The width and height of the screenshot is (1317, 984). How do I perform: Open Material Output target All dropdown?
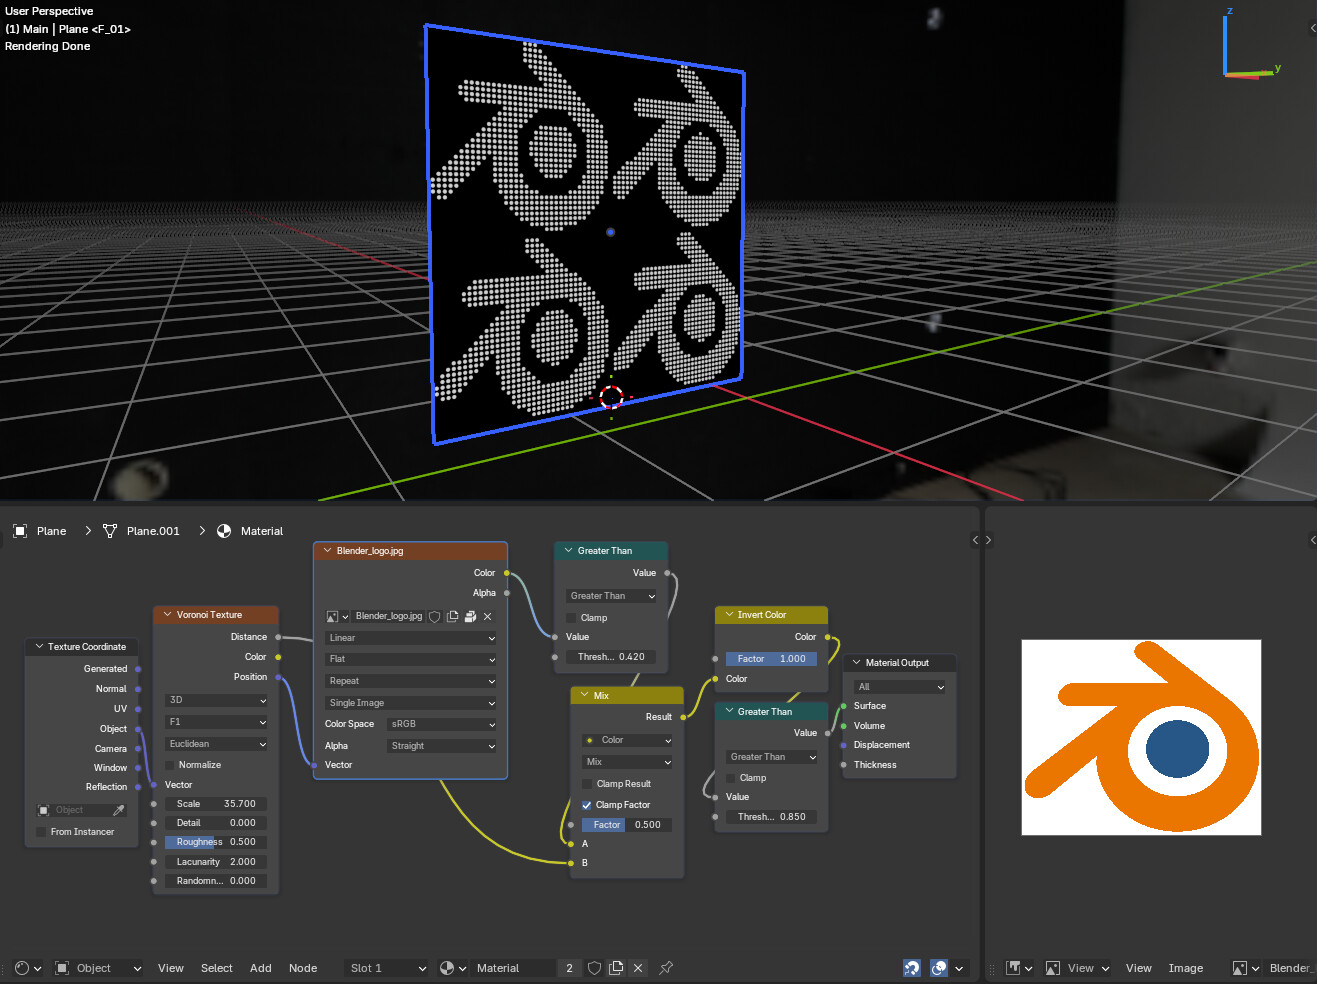tap(900, 687)
